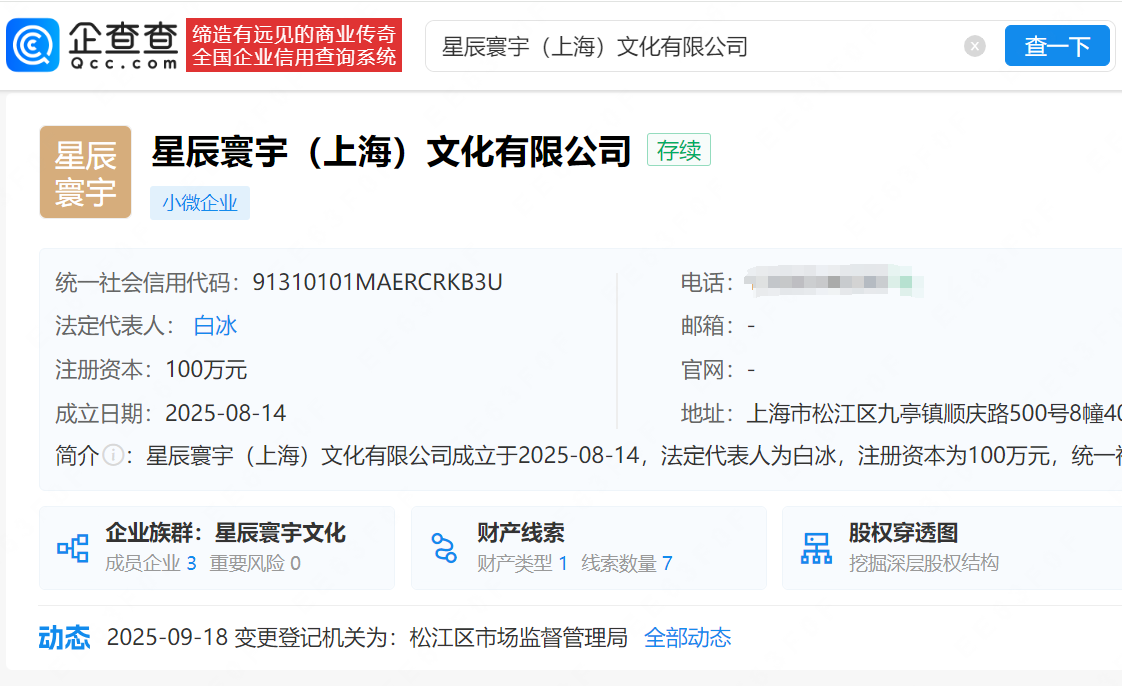The width and height of the screenshot is (1122, 686).
Task: Click the unified social credit code text
Action: (377, 283)
